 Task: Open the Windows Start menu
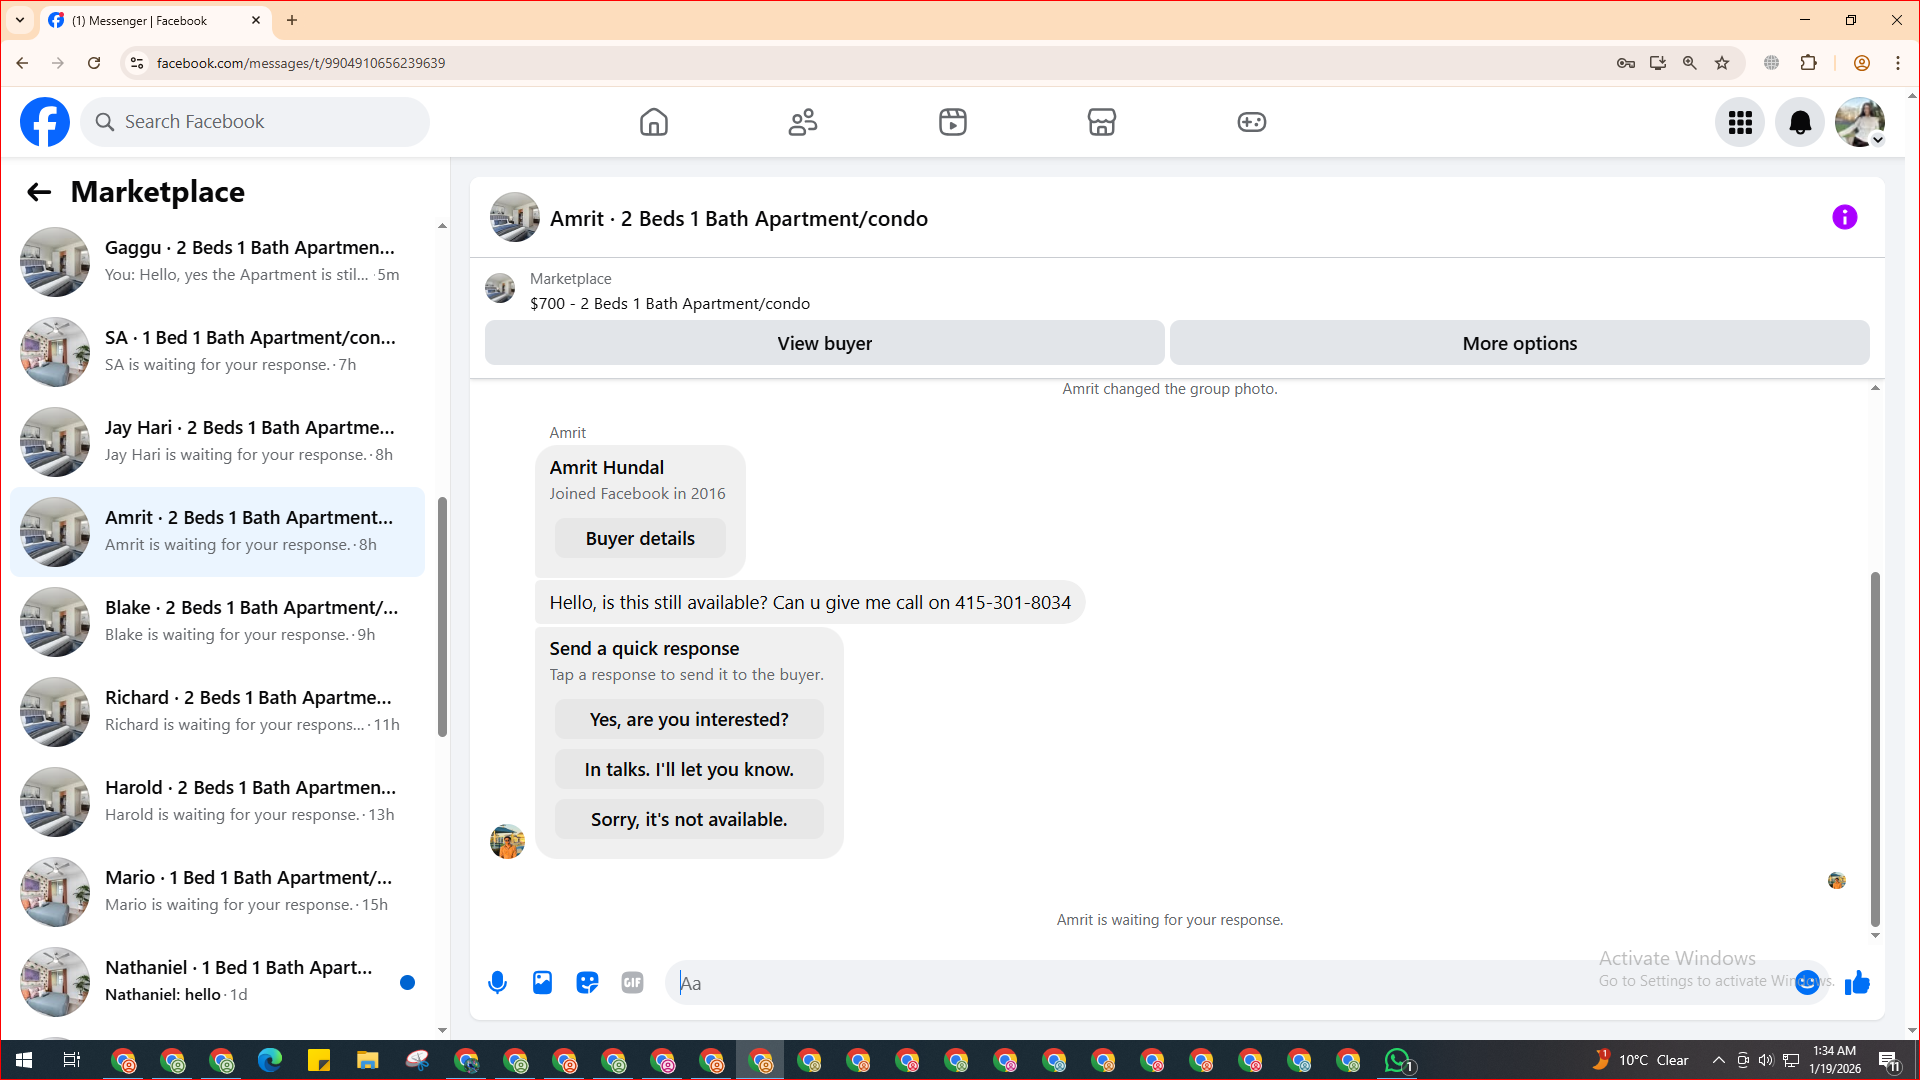[x=24, y=1060]
